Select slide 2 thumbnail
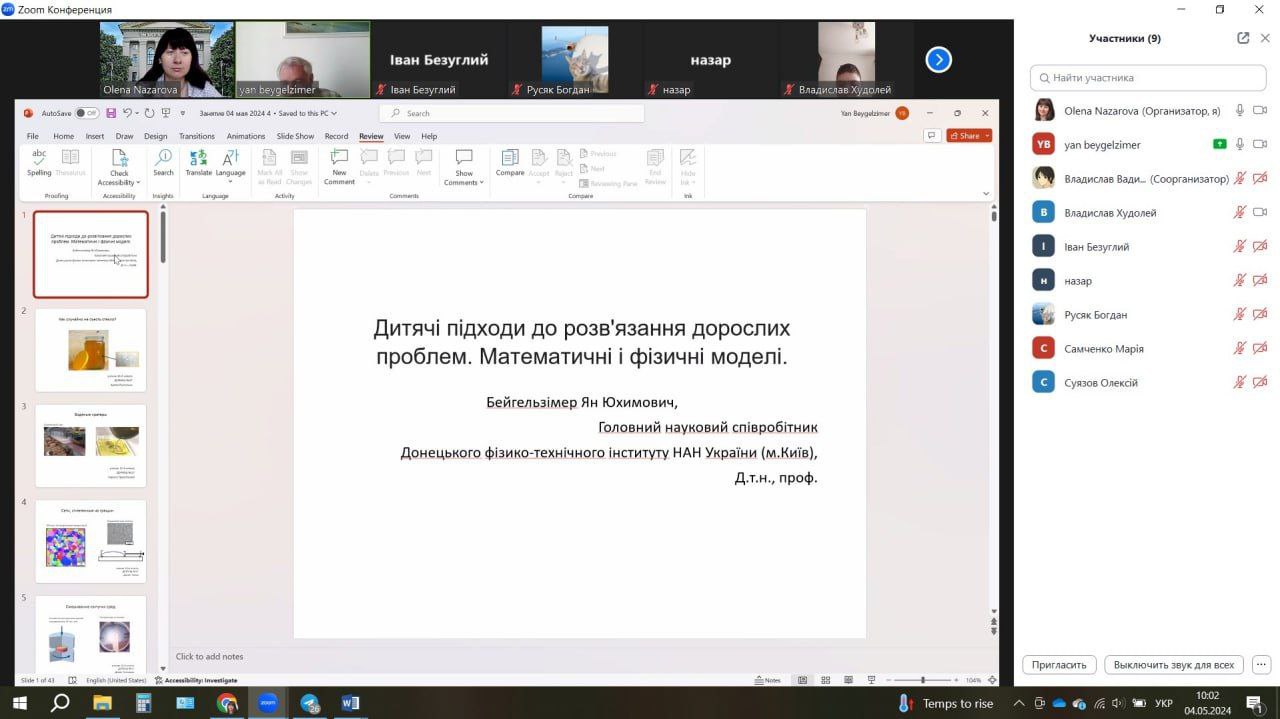Viewport: 1280px width, 719px height. (x=90, y=350)
